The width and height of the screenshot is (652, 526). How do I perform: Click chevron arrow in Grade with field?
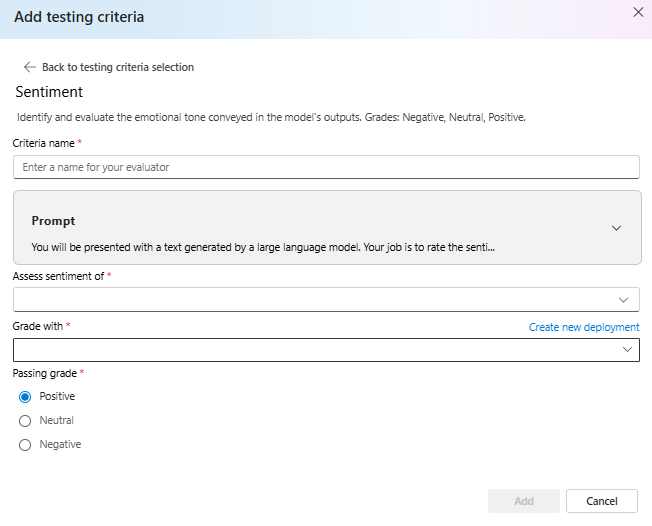[x=627, y=350]
